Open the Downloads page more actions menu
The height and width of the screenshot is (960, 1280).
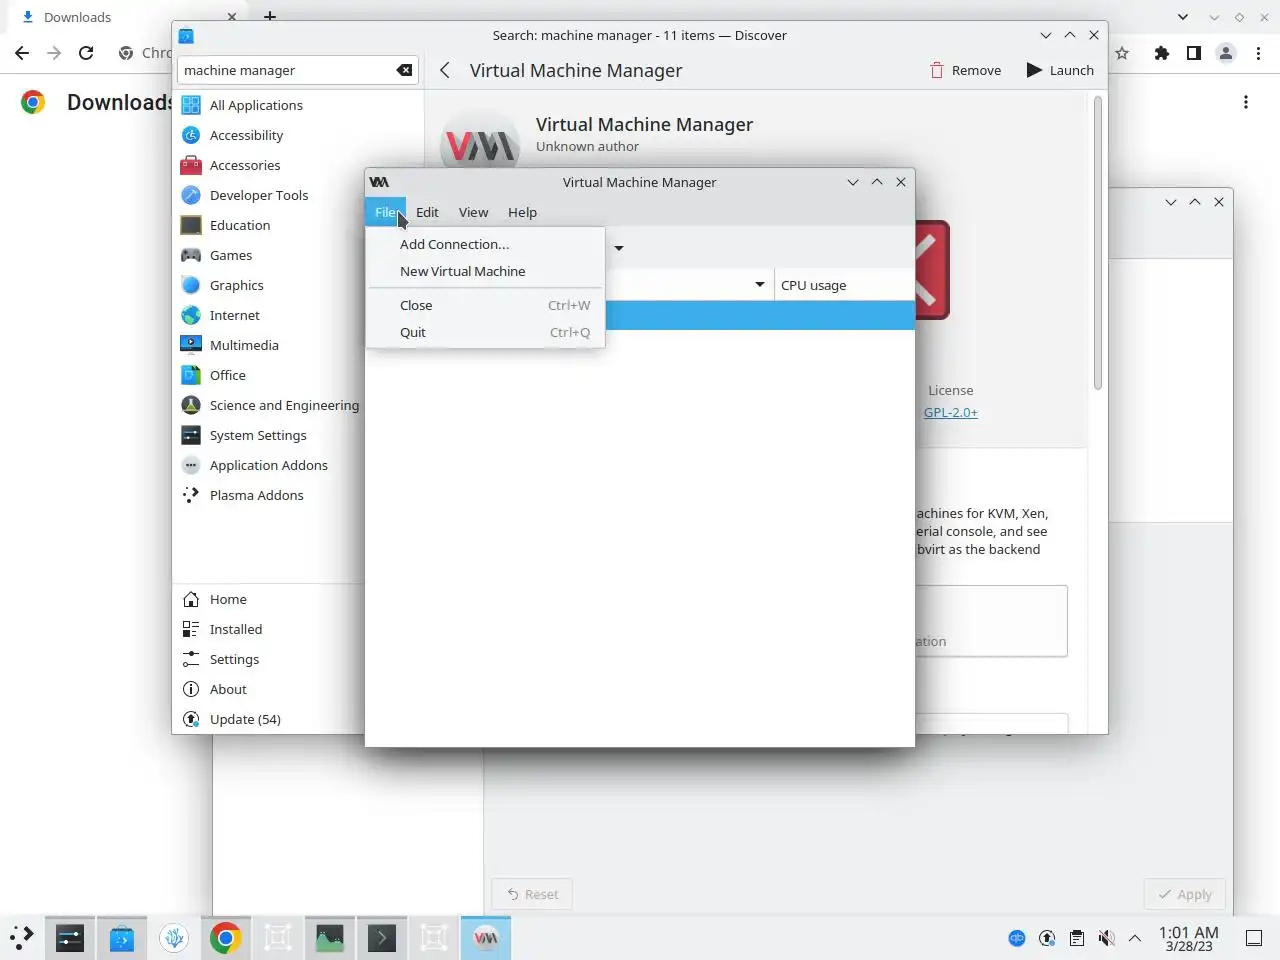(x=1246, y=102)
